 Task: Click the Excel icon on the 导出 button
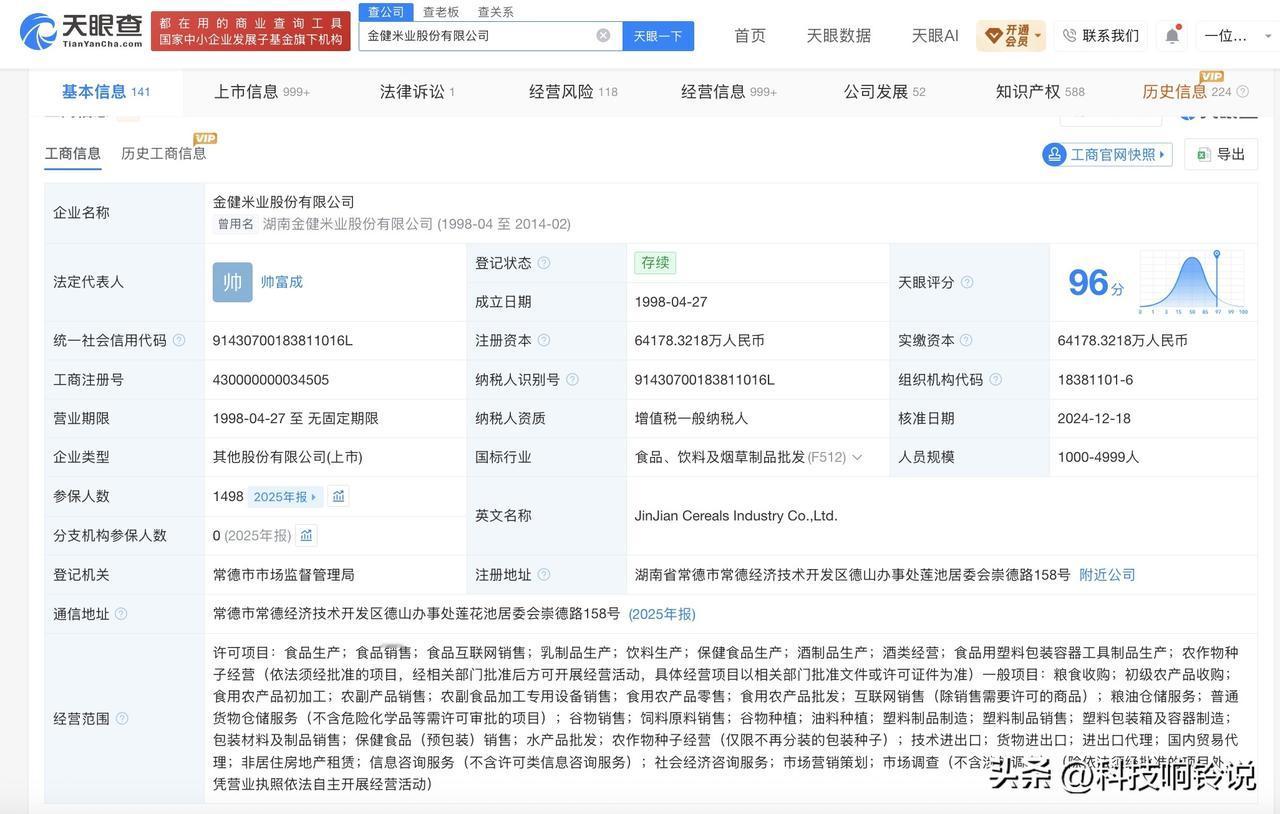[1204, 155]
